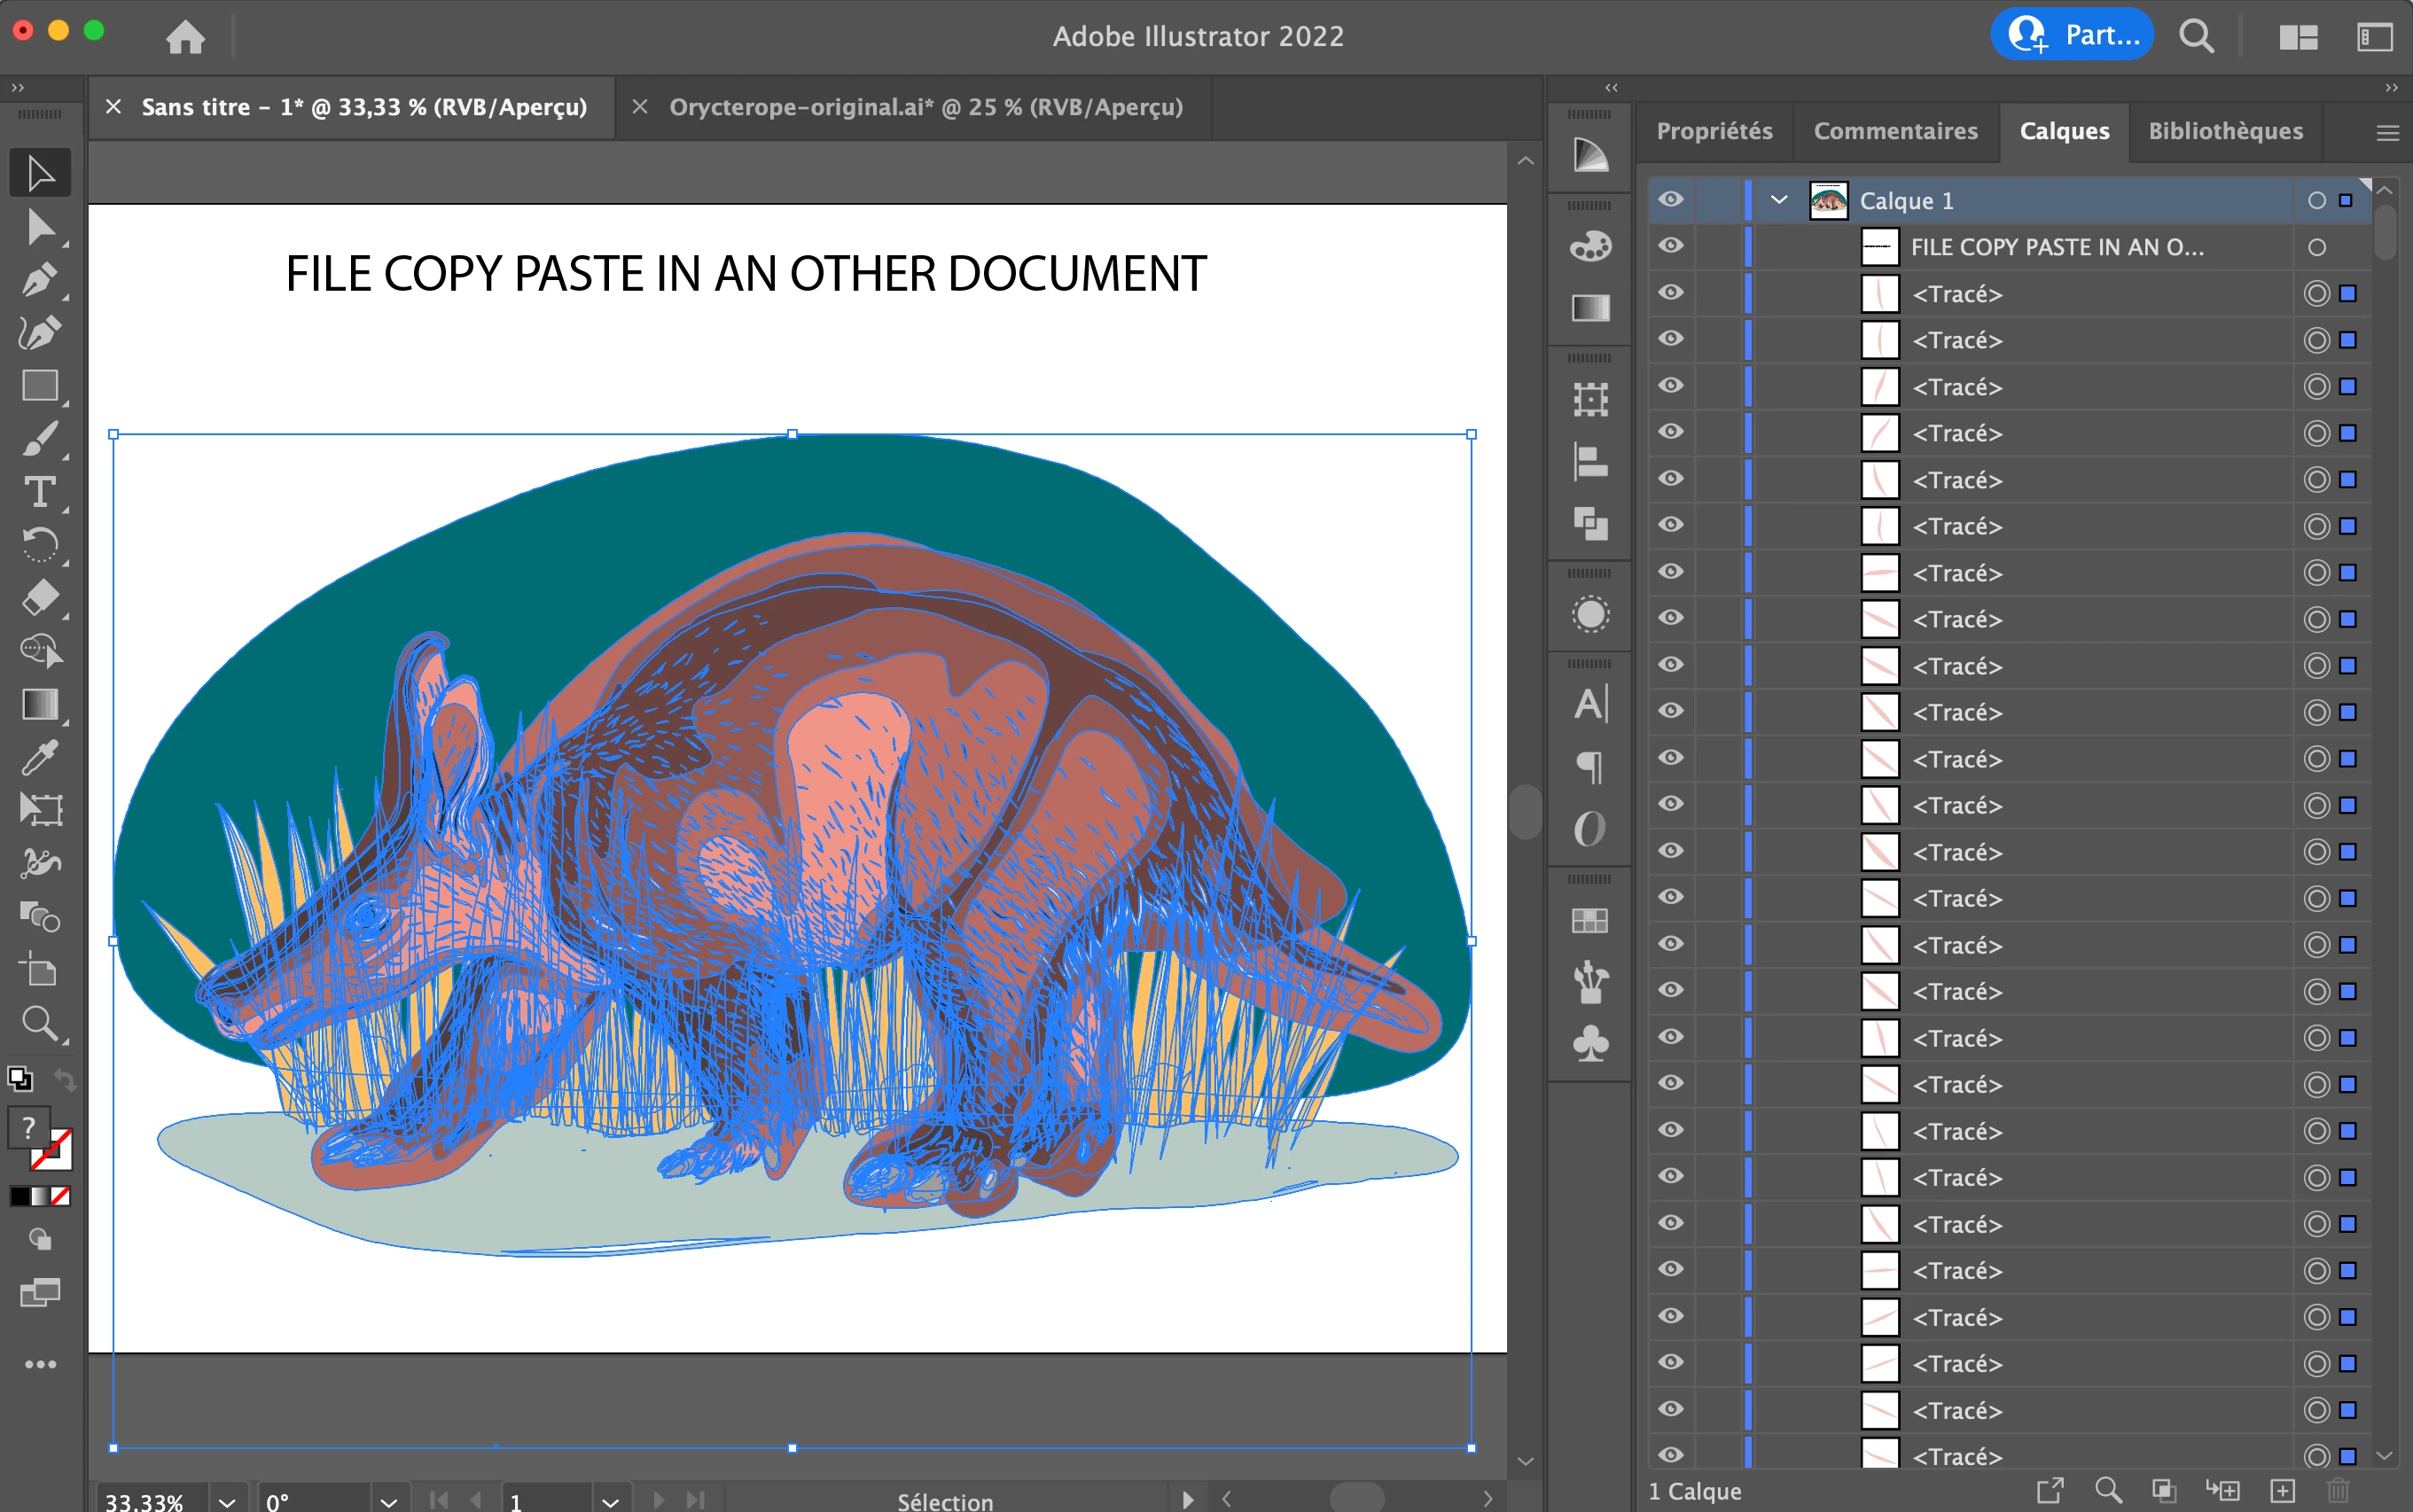Select the Direct Selection tool
This screenshot has width=2413, height=1512.
click(x=40, y=227)
